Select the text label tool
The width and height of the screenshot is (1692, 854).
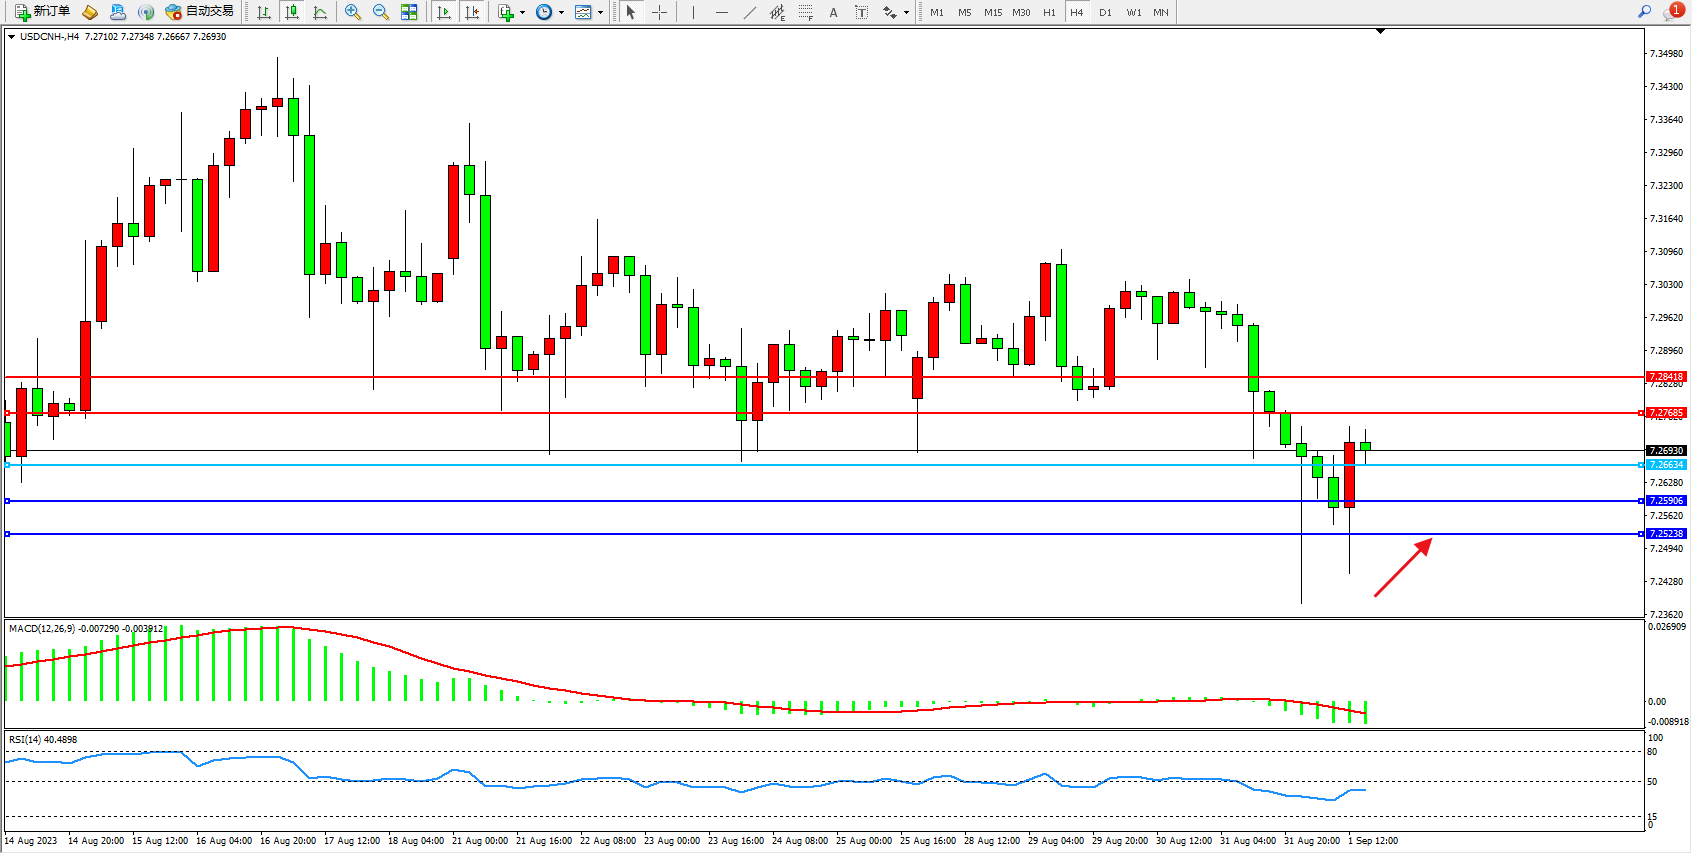(x=861, y=12)
